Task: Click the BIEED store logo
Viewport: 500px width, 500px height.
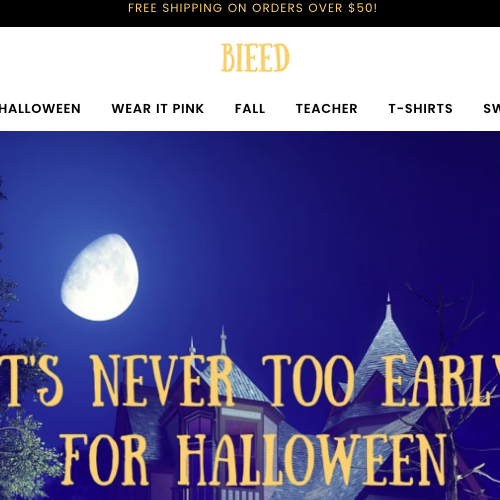Action: (255, 57)
